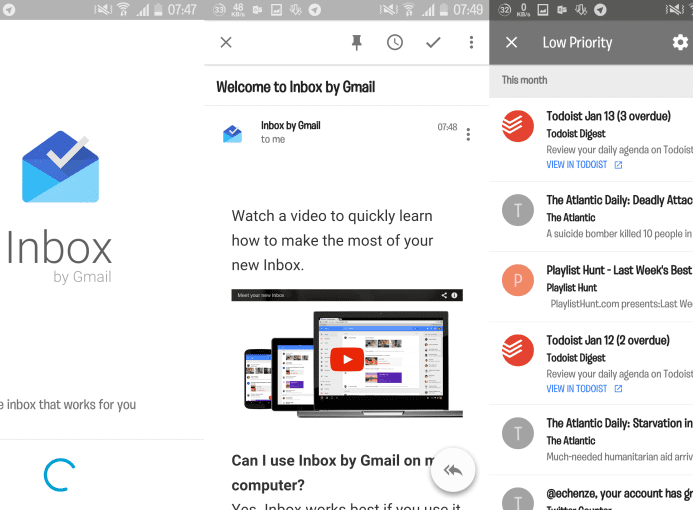Screen dimensions: 693x510
Task: Tap P avatar of Playlist Hunt email
Action: click(518, 280)
